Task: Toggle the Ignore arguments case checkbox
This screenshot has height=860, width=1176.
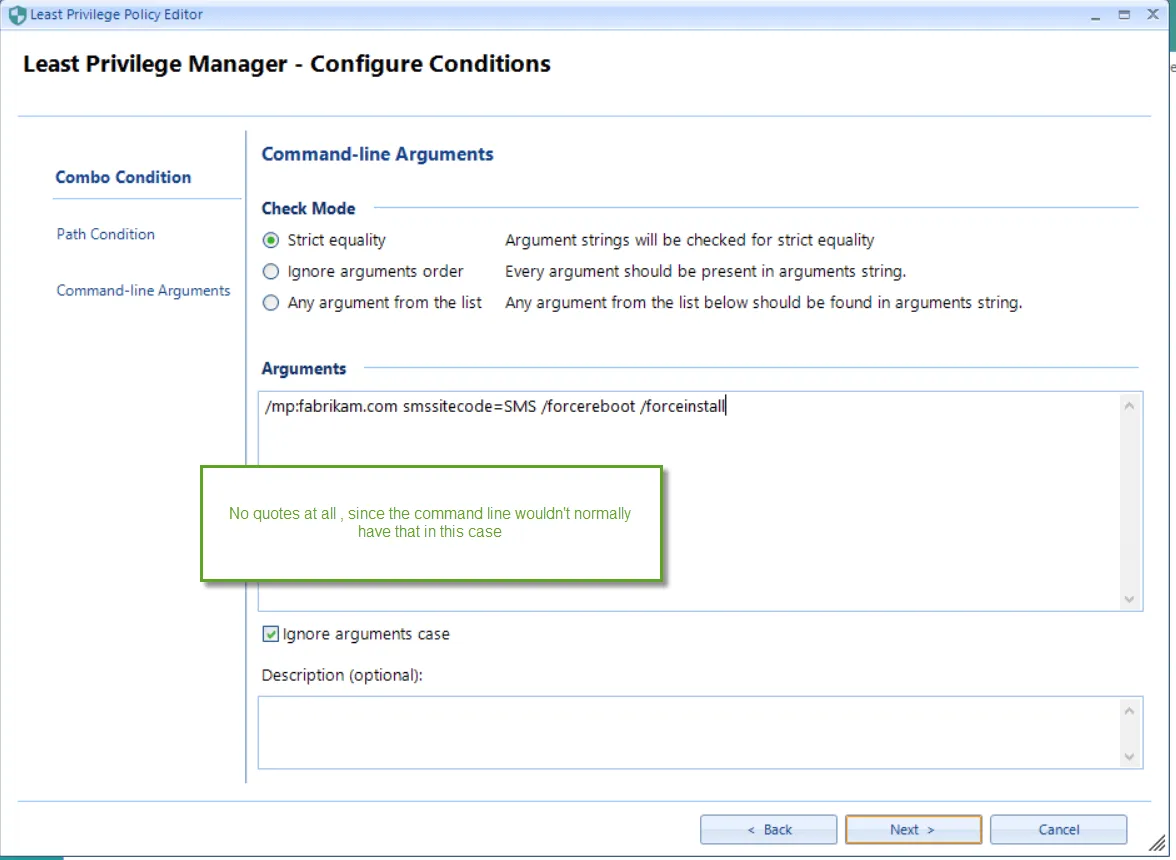Action: click(x=271, y=634)
